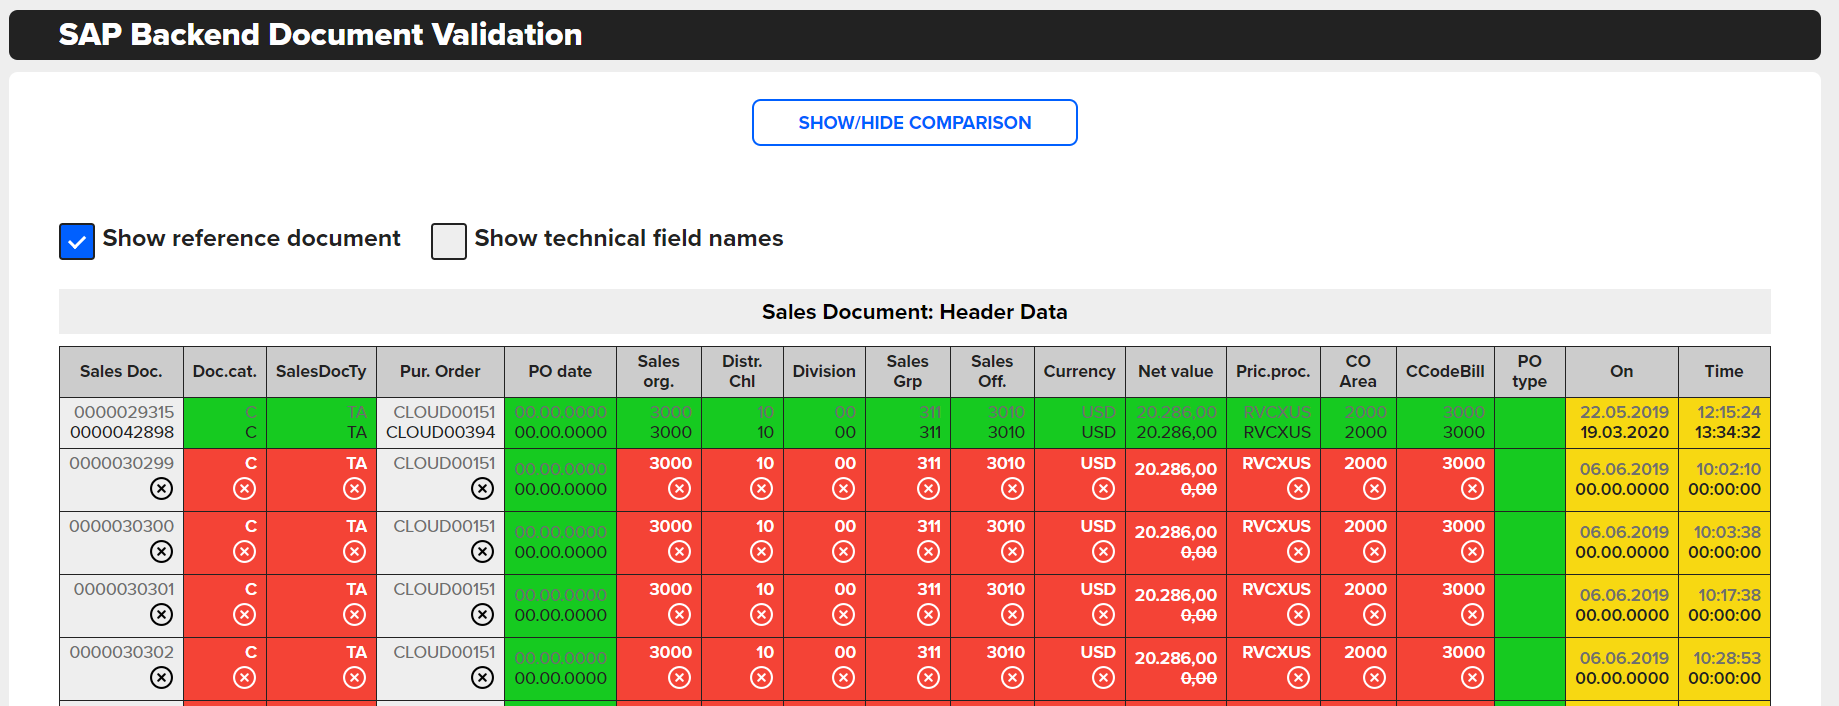Uncheck the Show reference document checkbox
This screenshot has width=1839, height=706.
click(x=77, y=241)
